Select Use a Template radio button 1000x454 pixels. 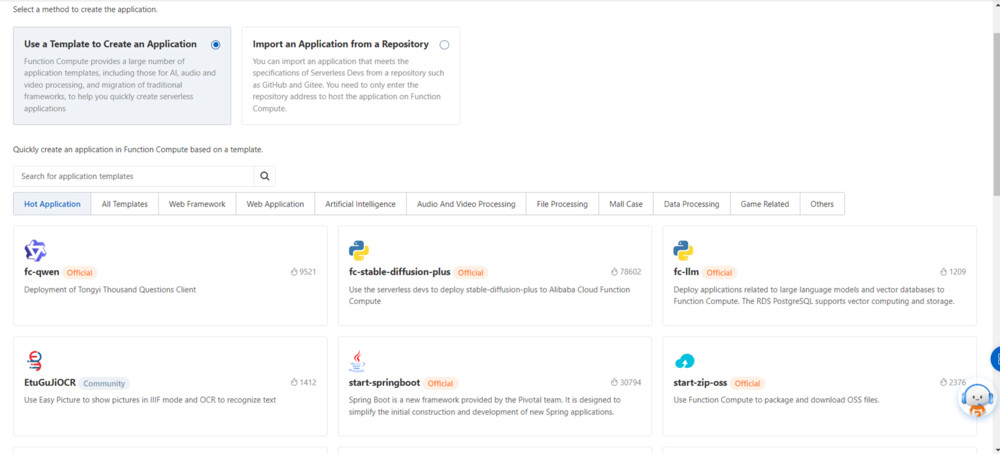coord(216,45)
